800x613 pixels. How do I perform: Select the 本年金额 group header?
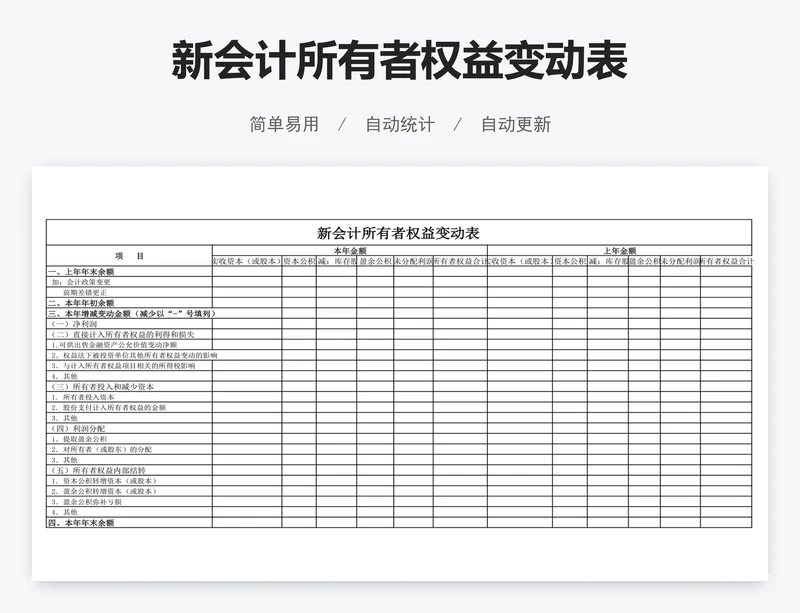coord(350,251)
